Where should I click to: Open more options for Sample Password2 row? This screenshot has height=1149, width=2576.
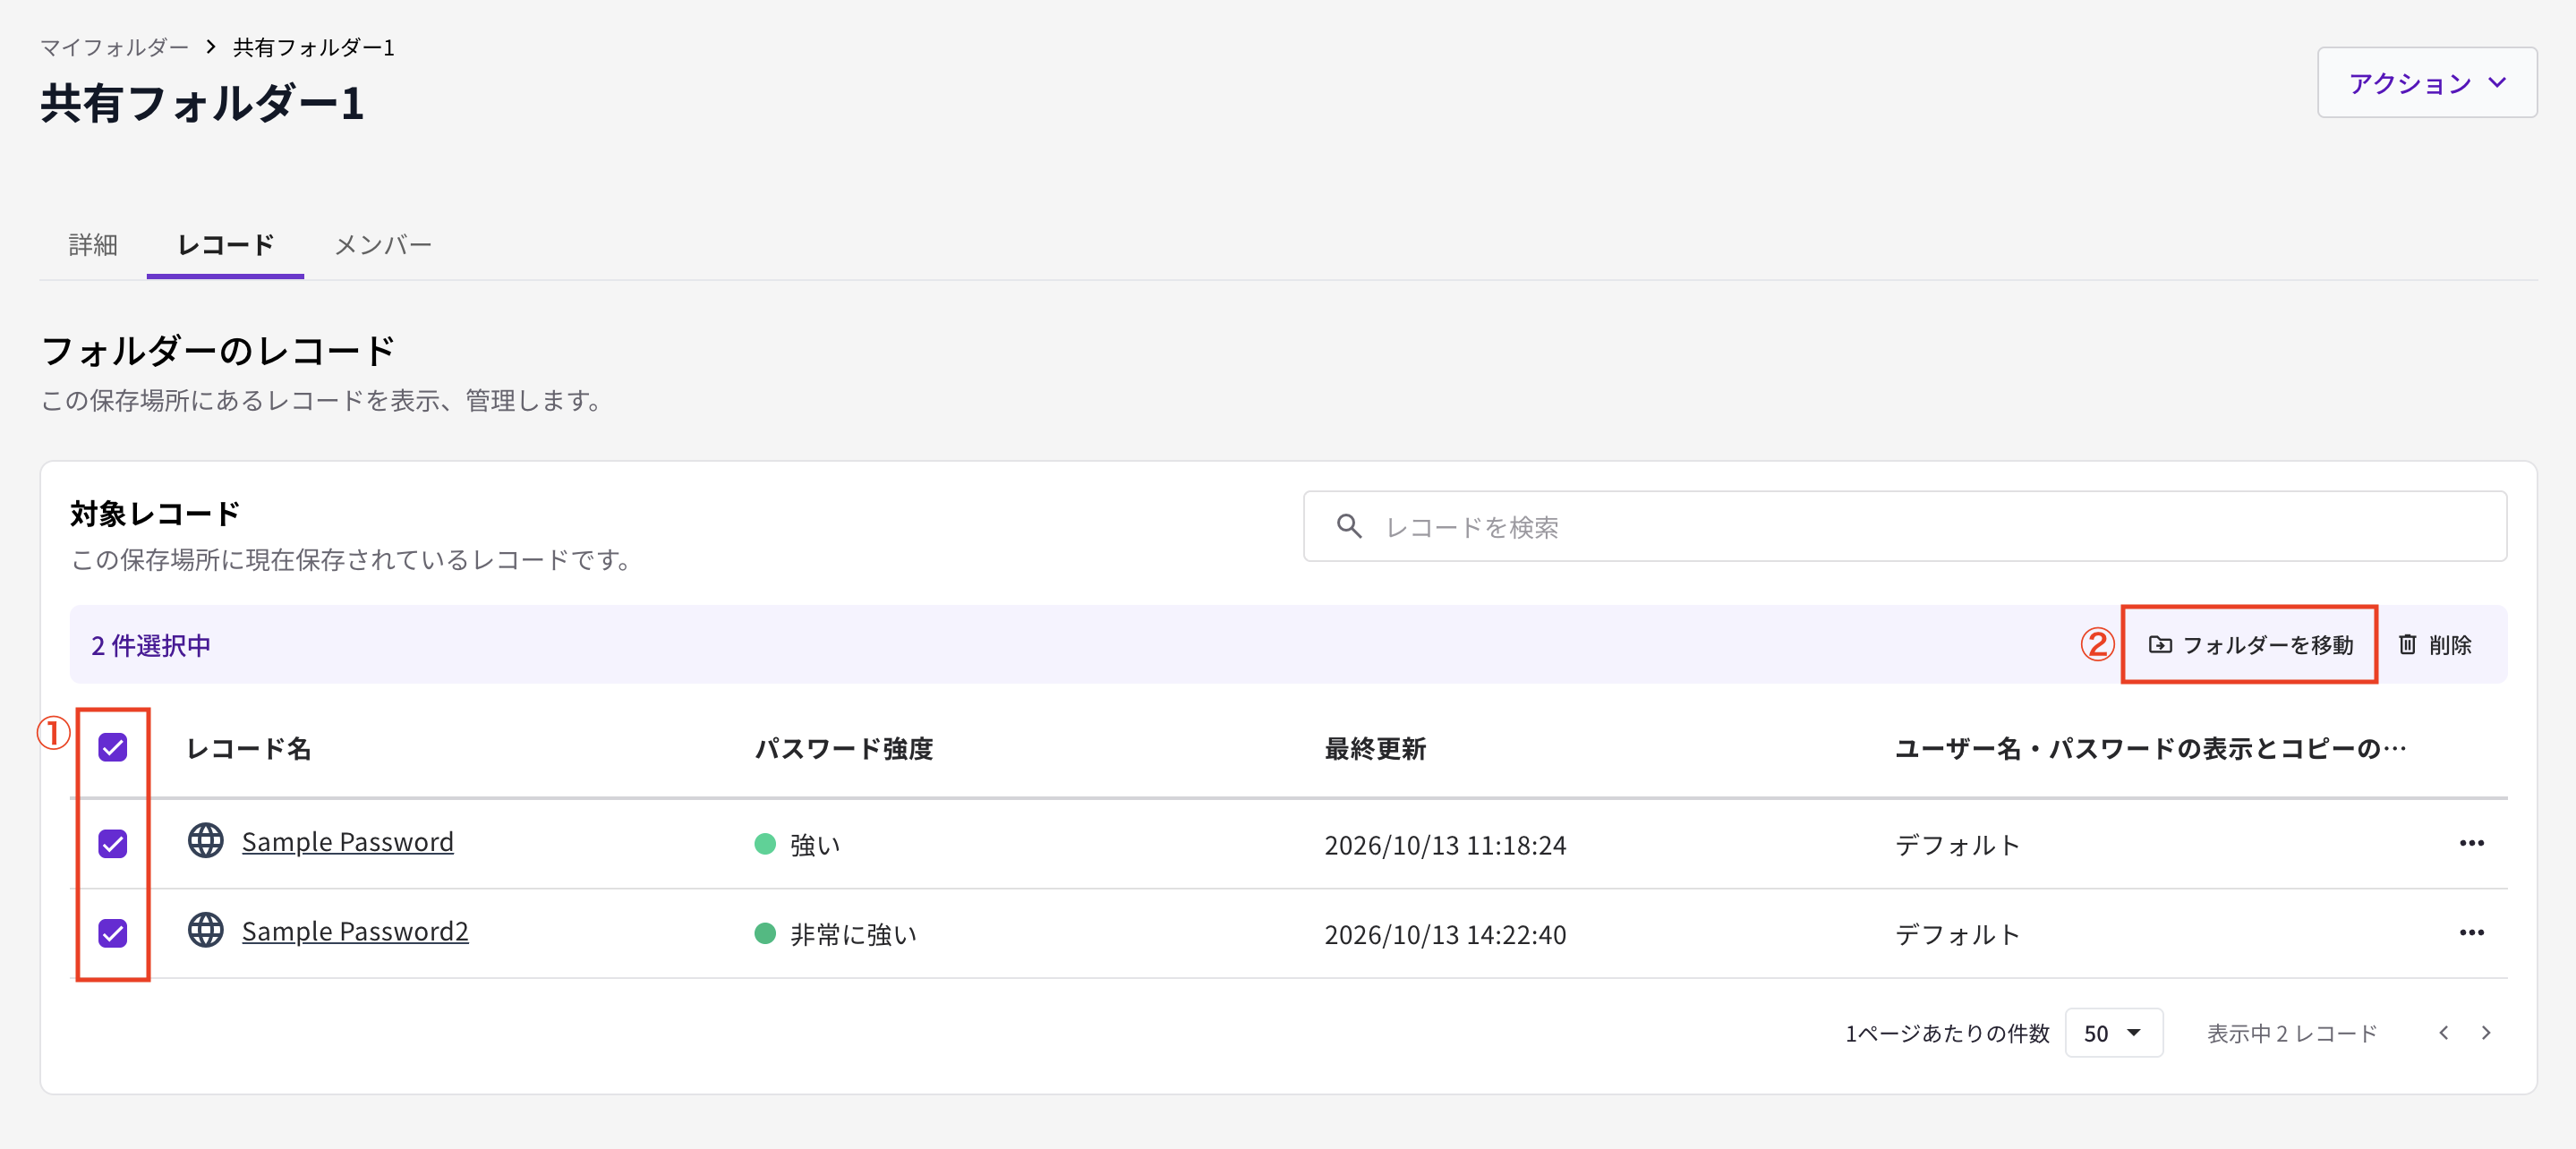(2471, 932)
